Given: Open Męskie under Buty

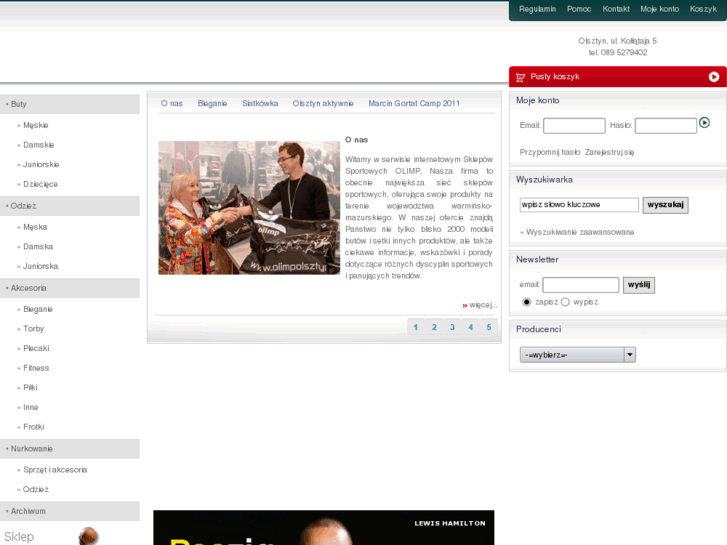Looking at the screenshot, I should (36, 125).
